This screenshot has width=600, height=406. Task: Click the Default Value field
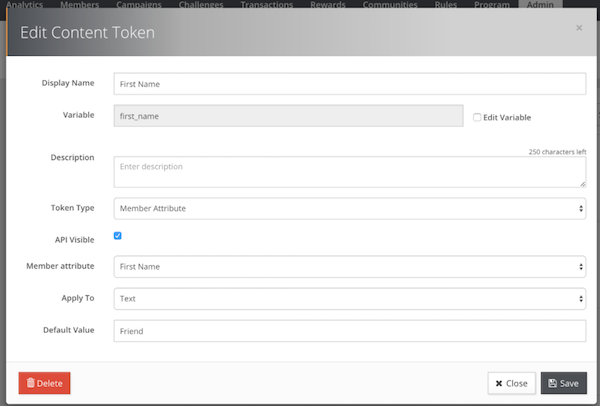(349, 330)
